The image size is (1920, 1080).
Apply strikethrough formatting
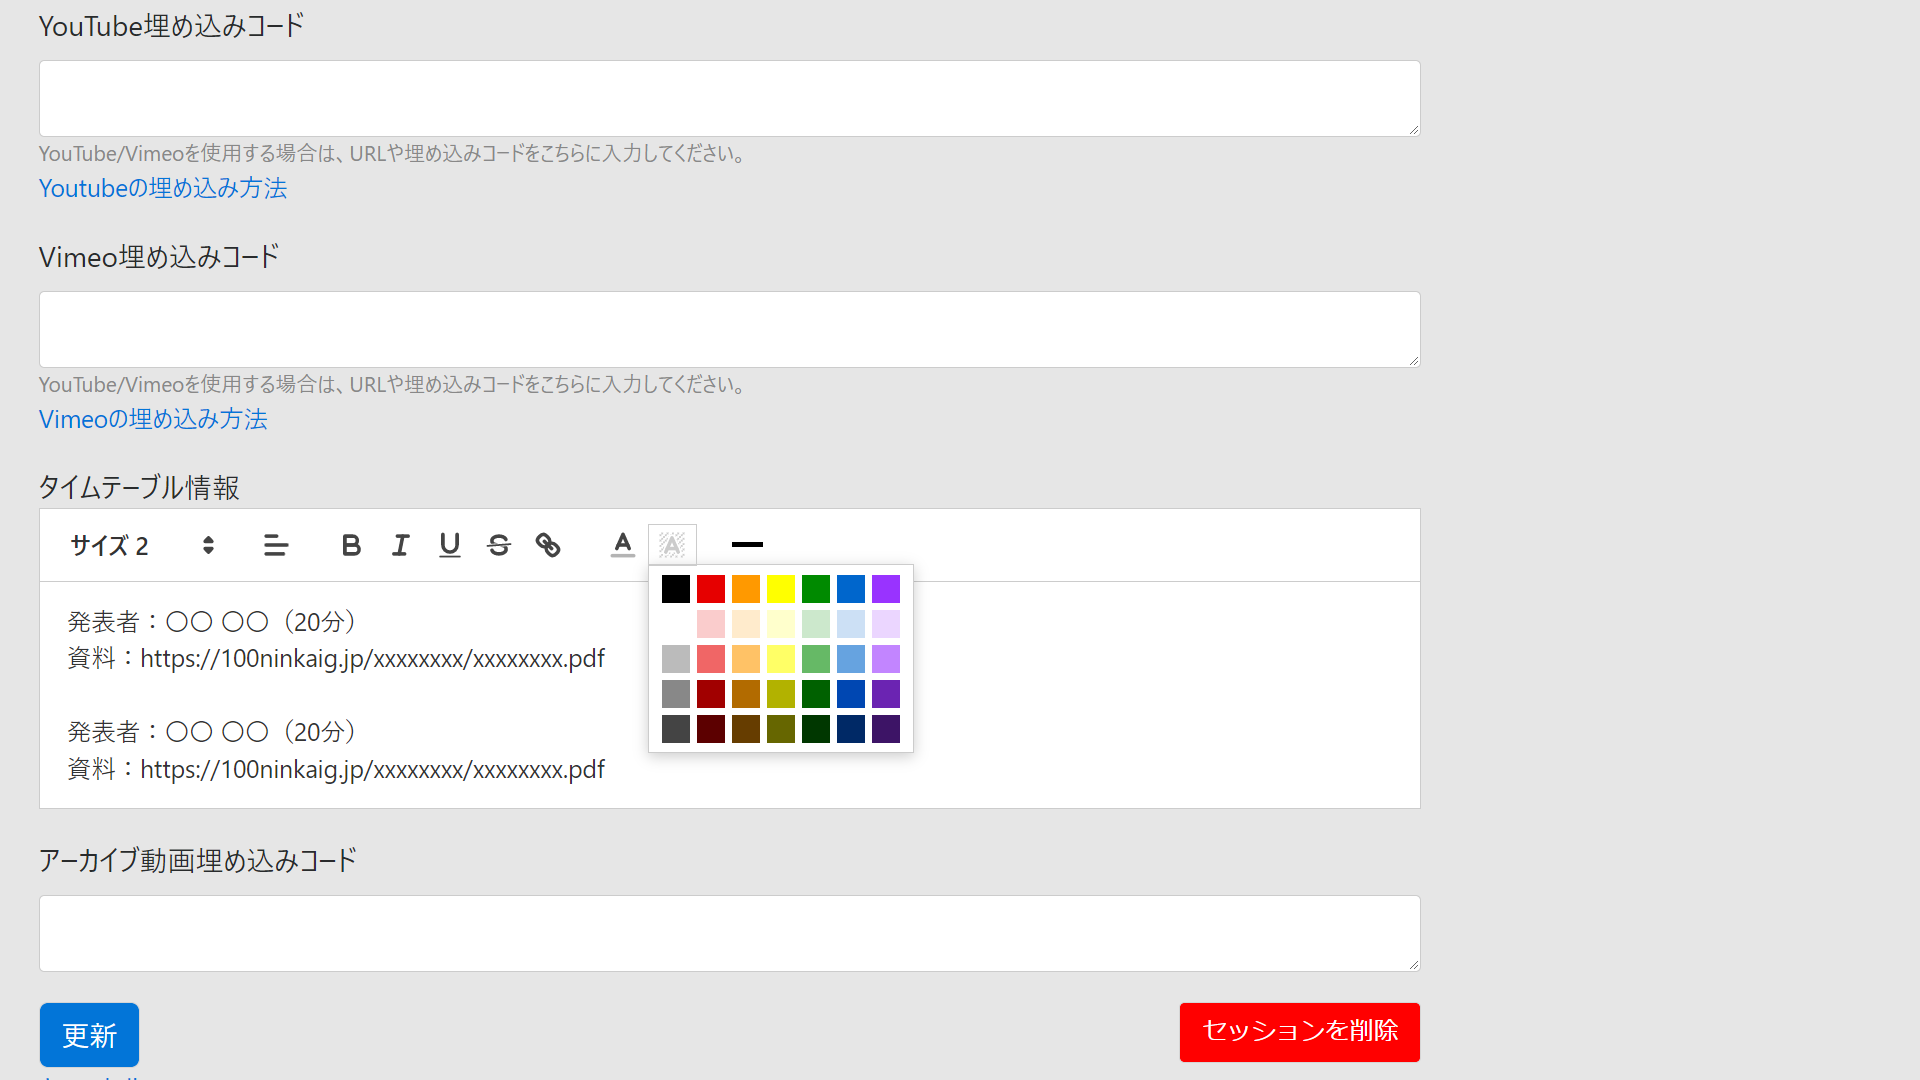(x=498, y=545)
